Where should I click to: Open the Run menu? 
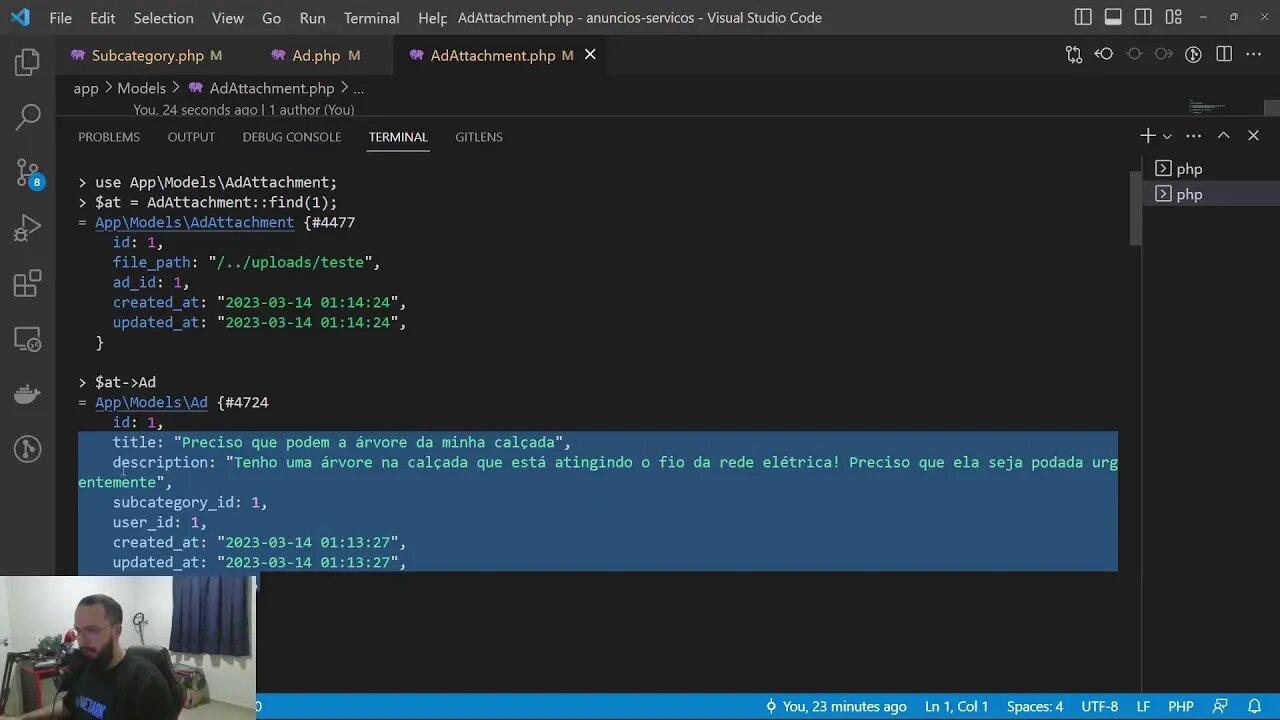pyautogui.click(x=312, y=17)
